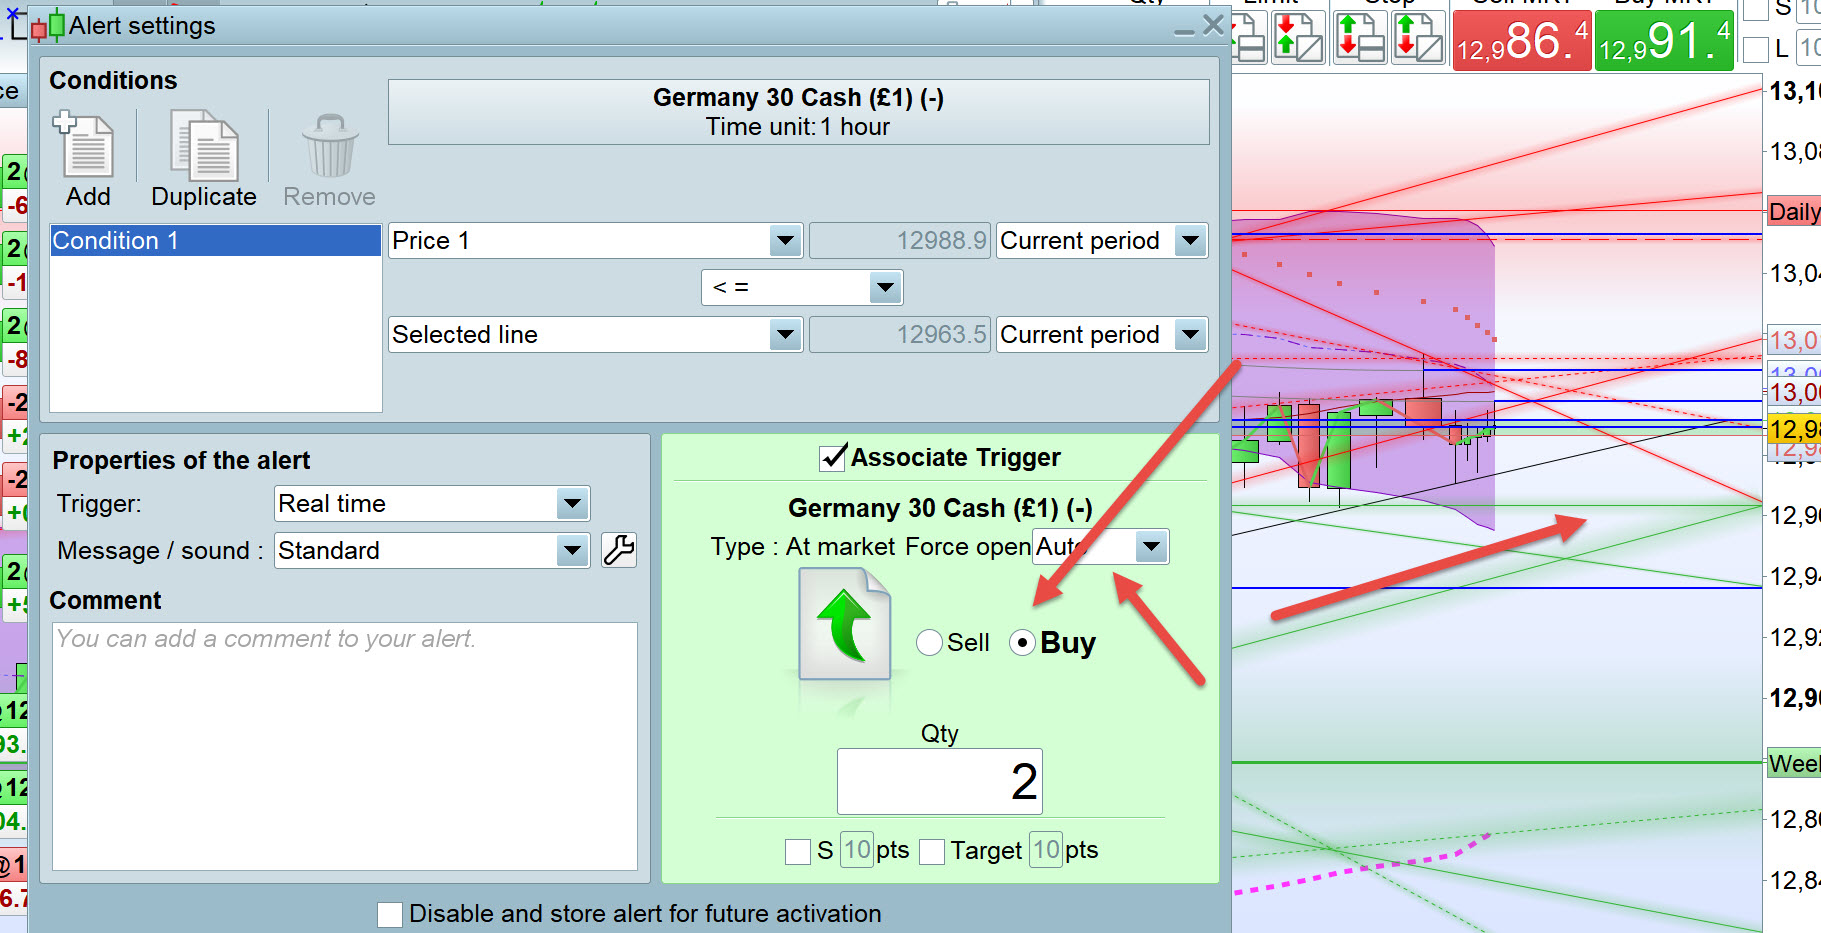Click the 'Message / sound :' label

pyautogui.click(x=160, y=551)
